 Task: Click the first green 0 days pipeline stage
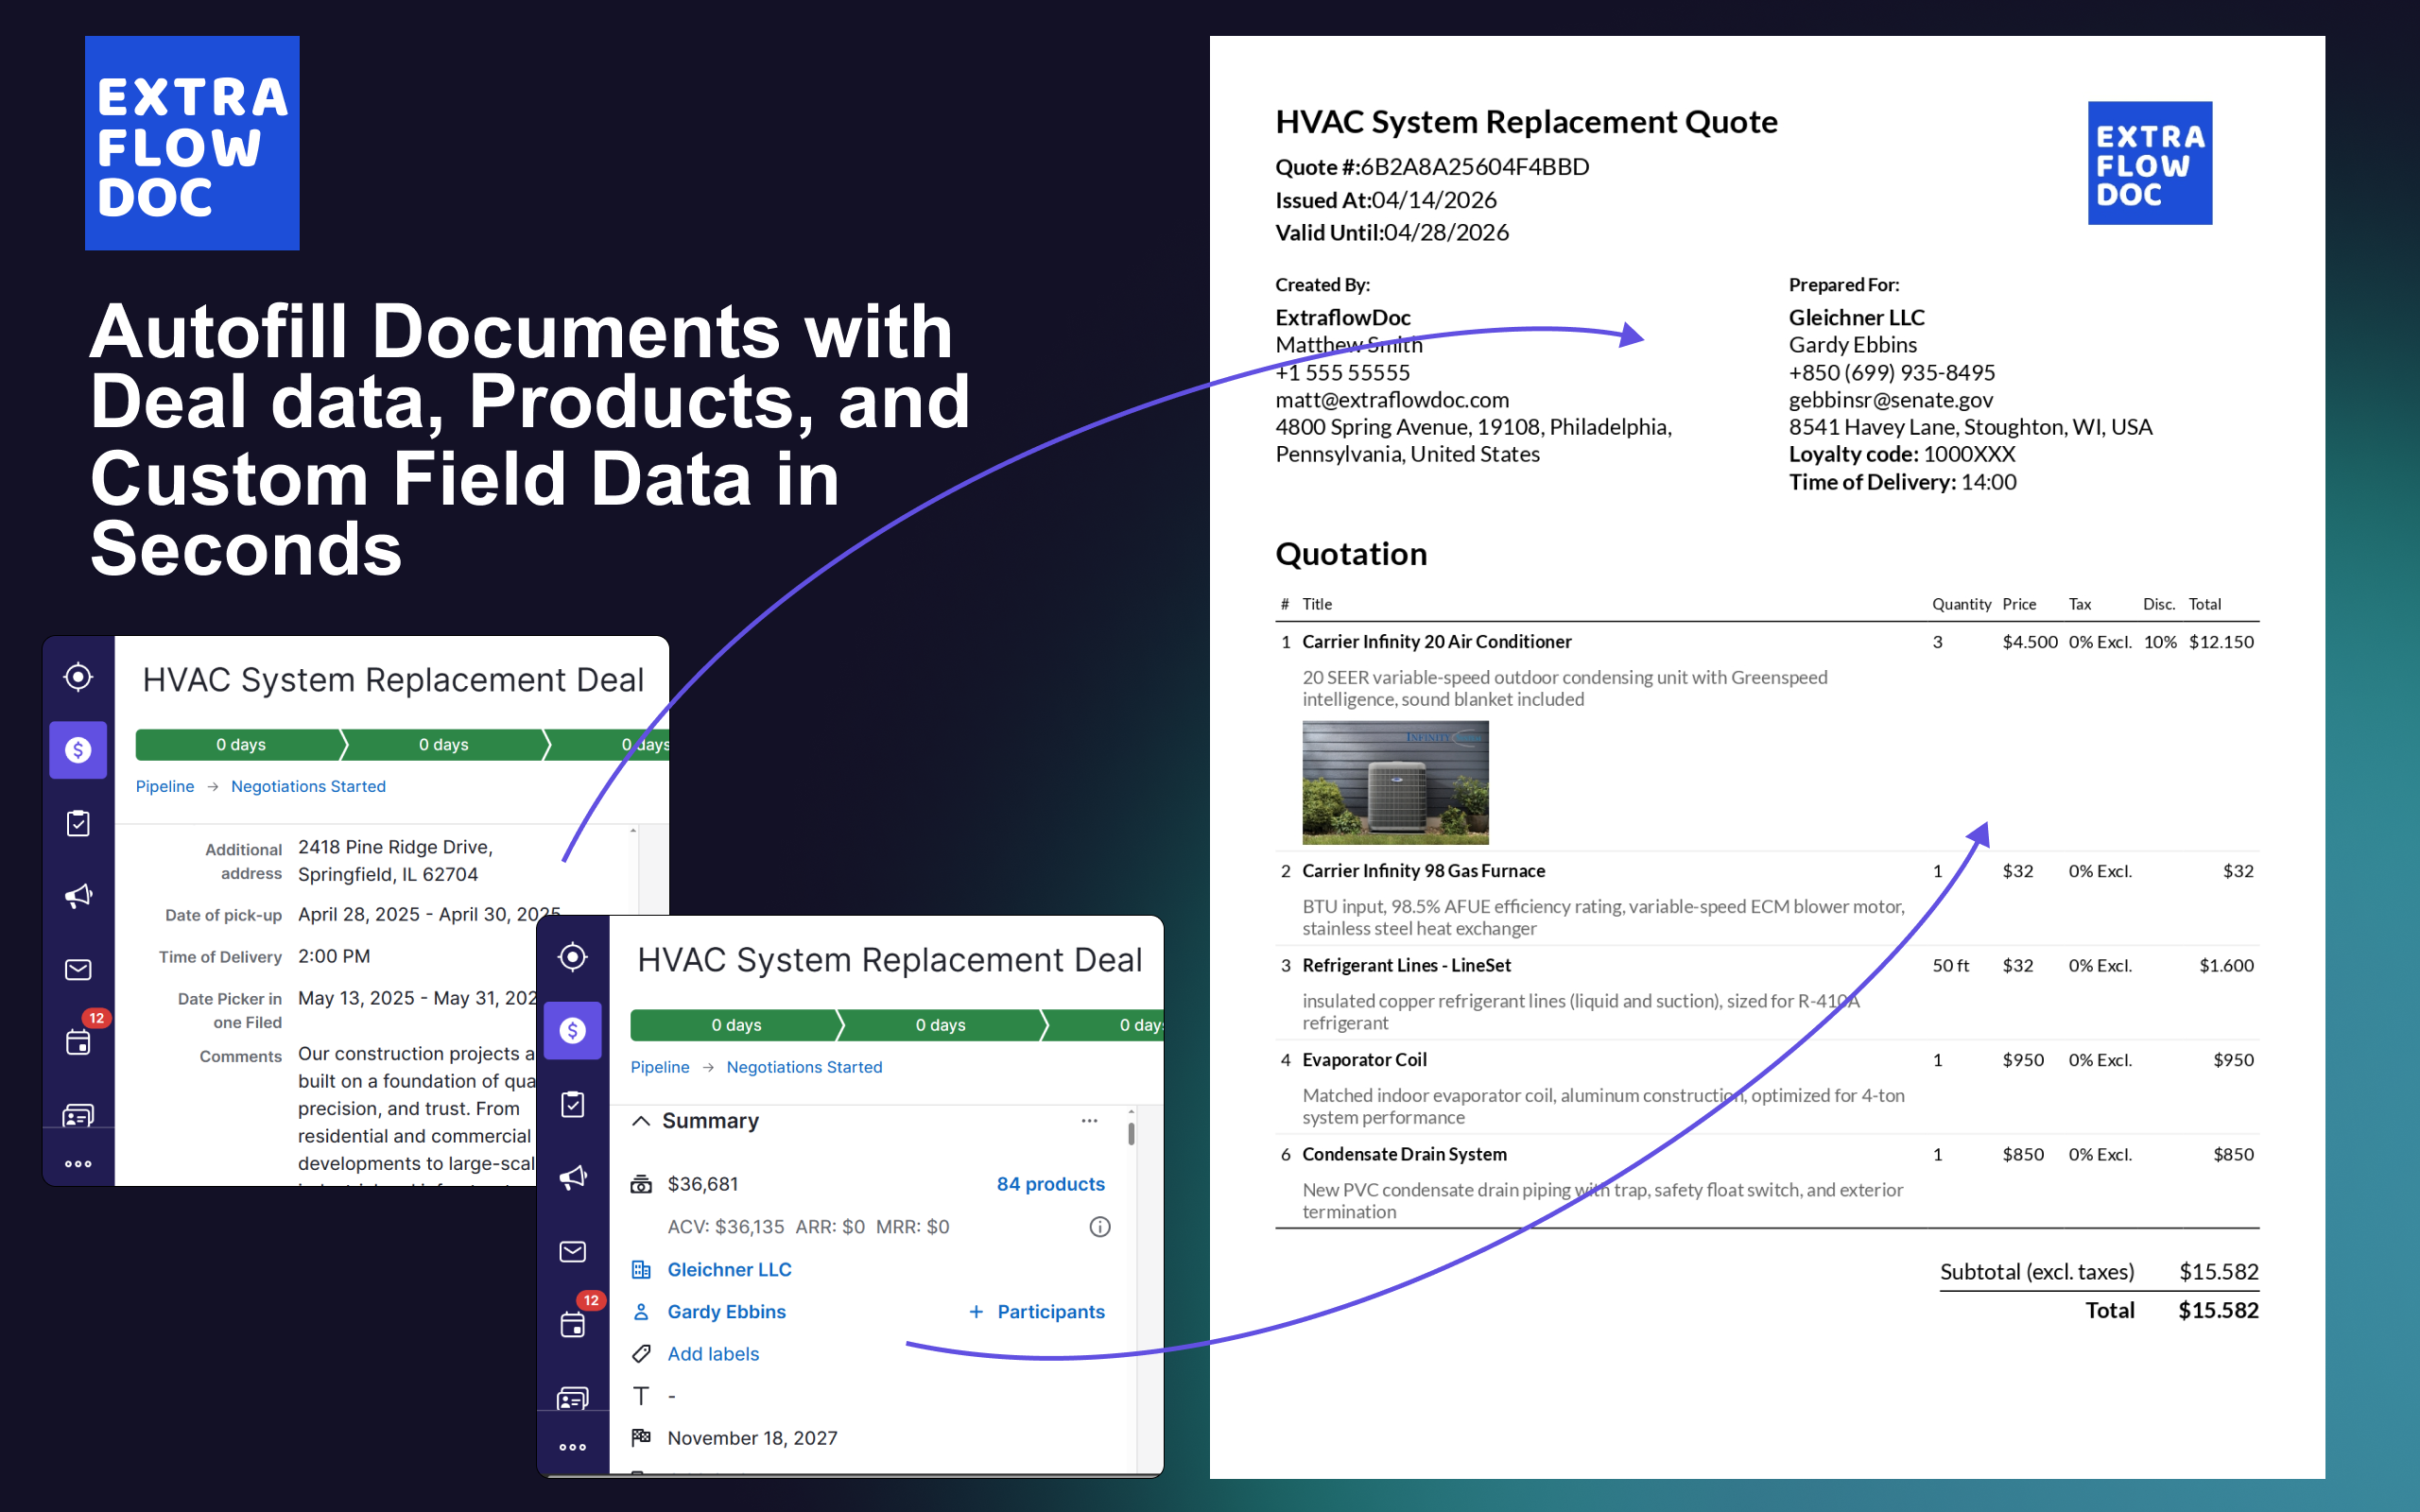pyautogui.click(x=737, y=1024)
